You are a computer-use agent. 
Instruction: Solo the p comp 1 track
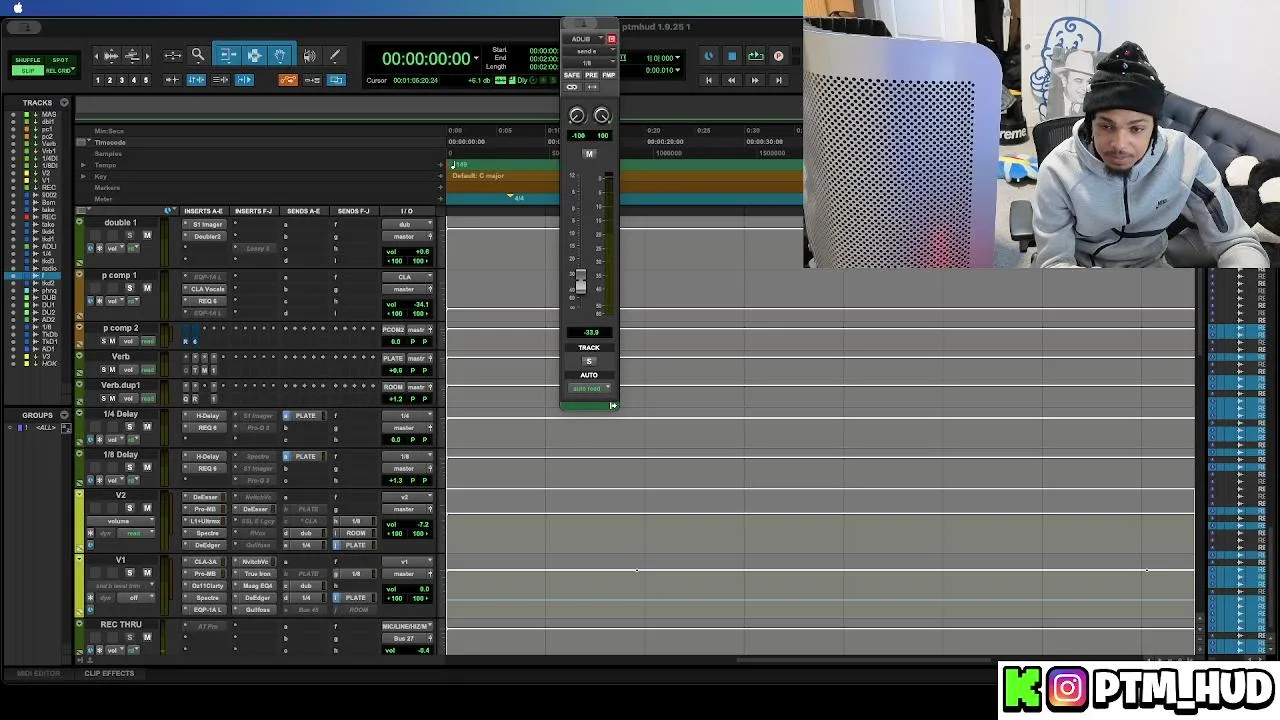[129, 288]
